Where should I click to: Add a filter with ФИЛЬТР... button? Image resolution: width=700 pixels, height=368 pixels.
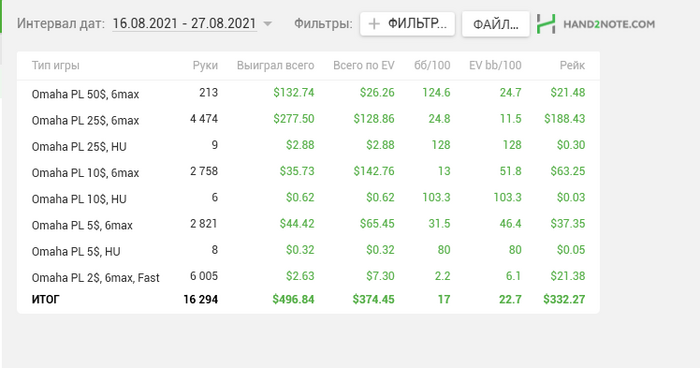(x=407, y=24)
